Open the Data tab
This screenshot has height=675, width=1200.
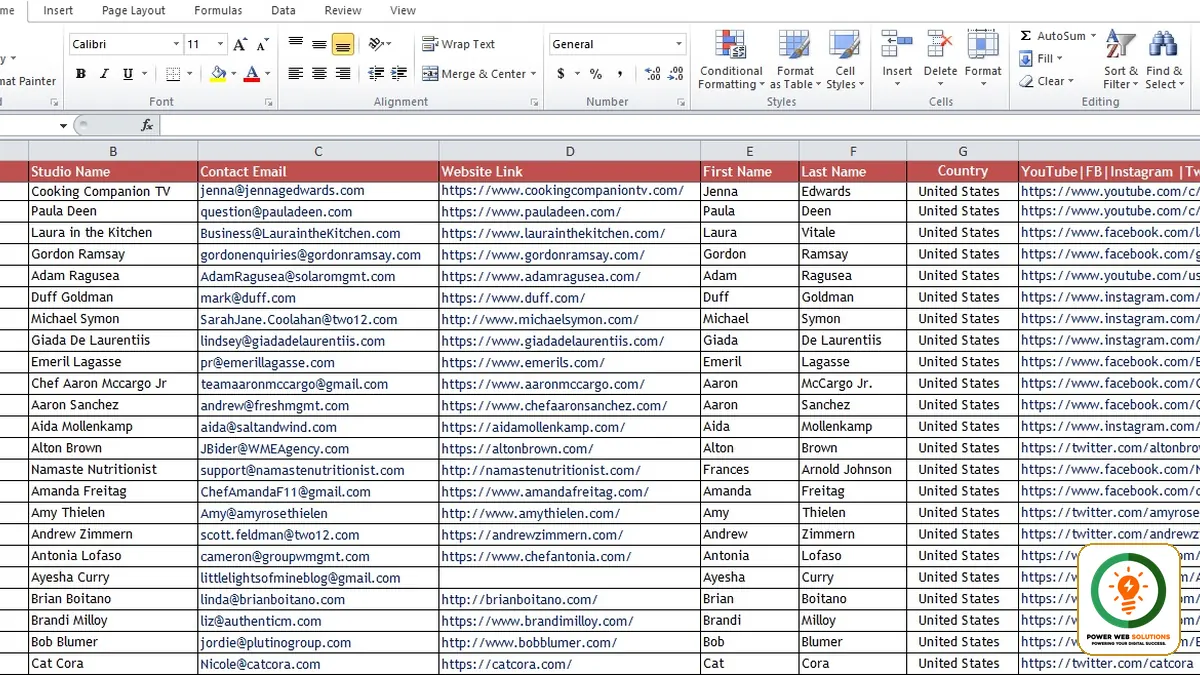coord(283,11)
